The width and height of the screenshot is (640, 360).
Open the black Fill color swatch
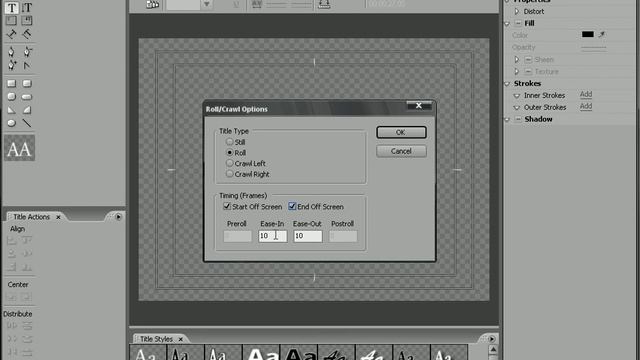(588, 34)
